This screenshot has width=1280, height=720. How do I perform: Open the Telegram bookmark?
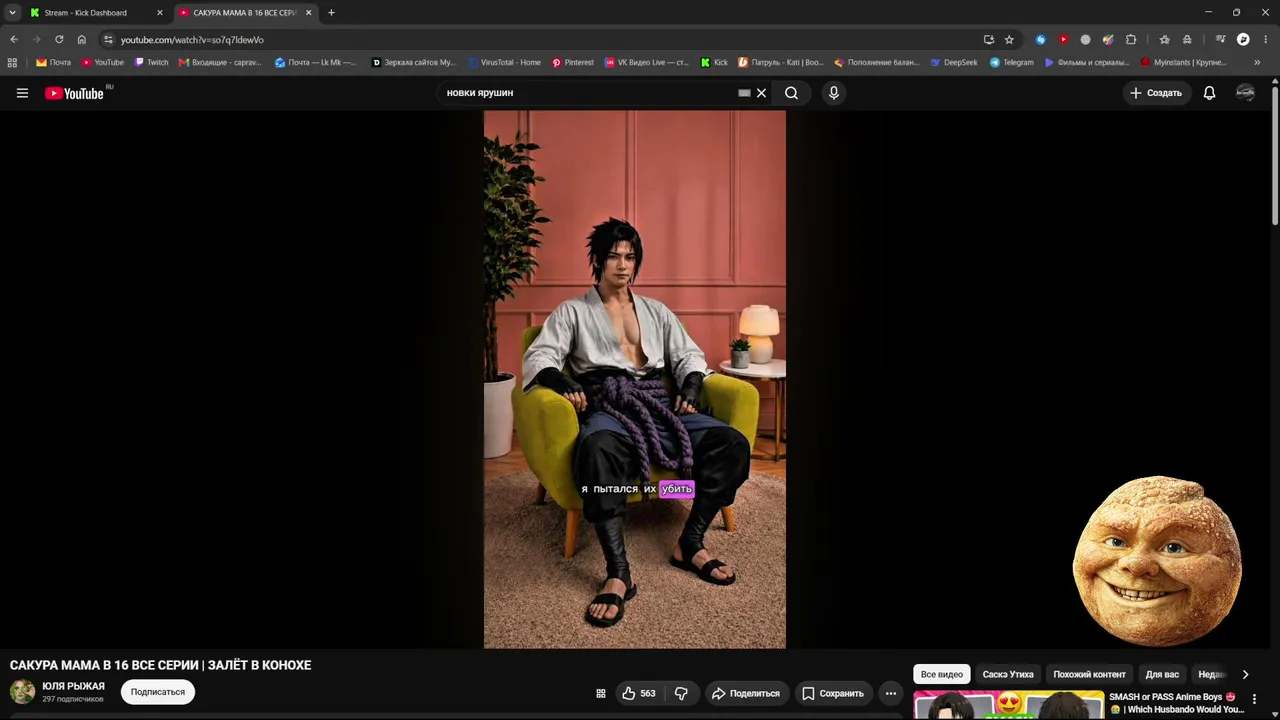[x=1011, y=62]
